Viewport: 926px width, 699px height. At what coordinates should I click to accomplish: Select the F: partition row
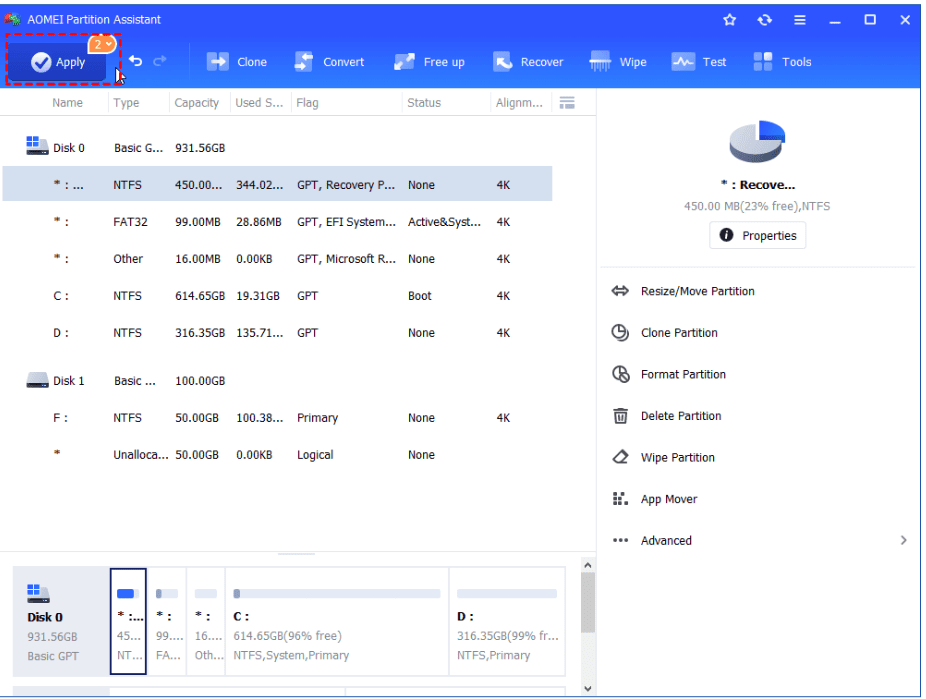coord(277,418)
